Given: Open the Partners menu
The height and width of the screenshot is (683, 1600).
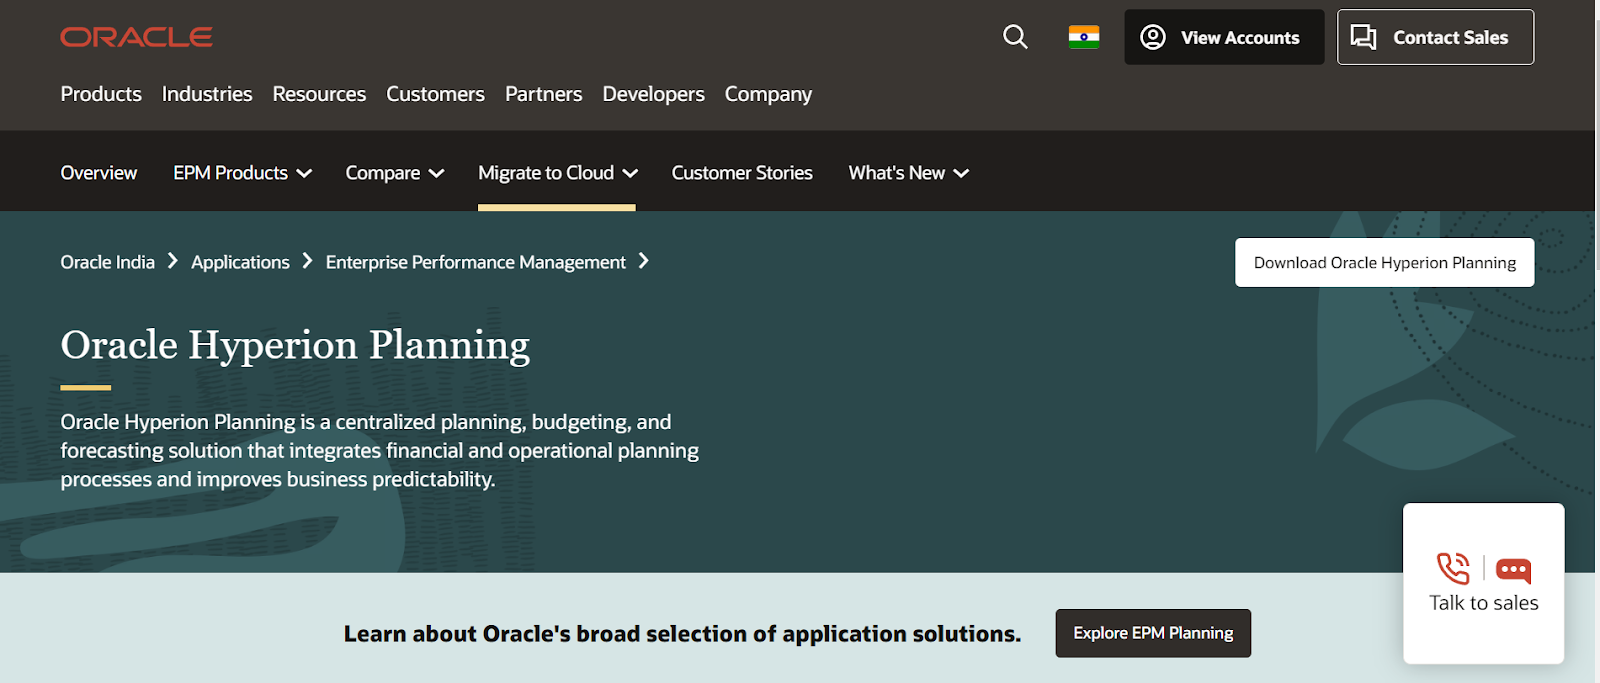Looking at the screenshot, I should 543,94.
